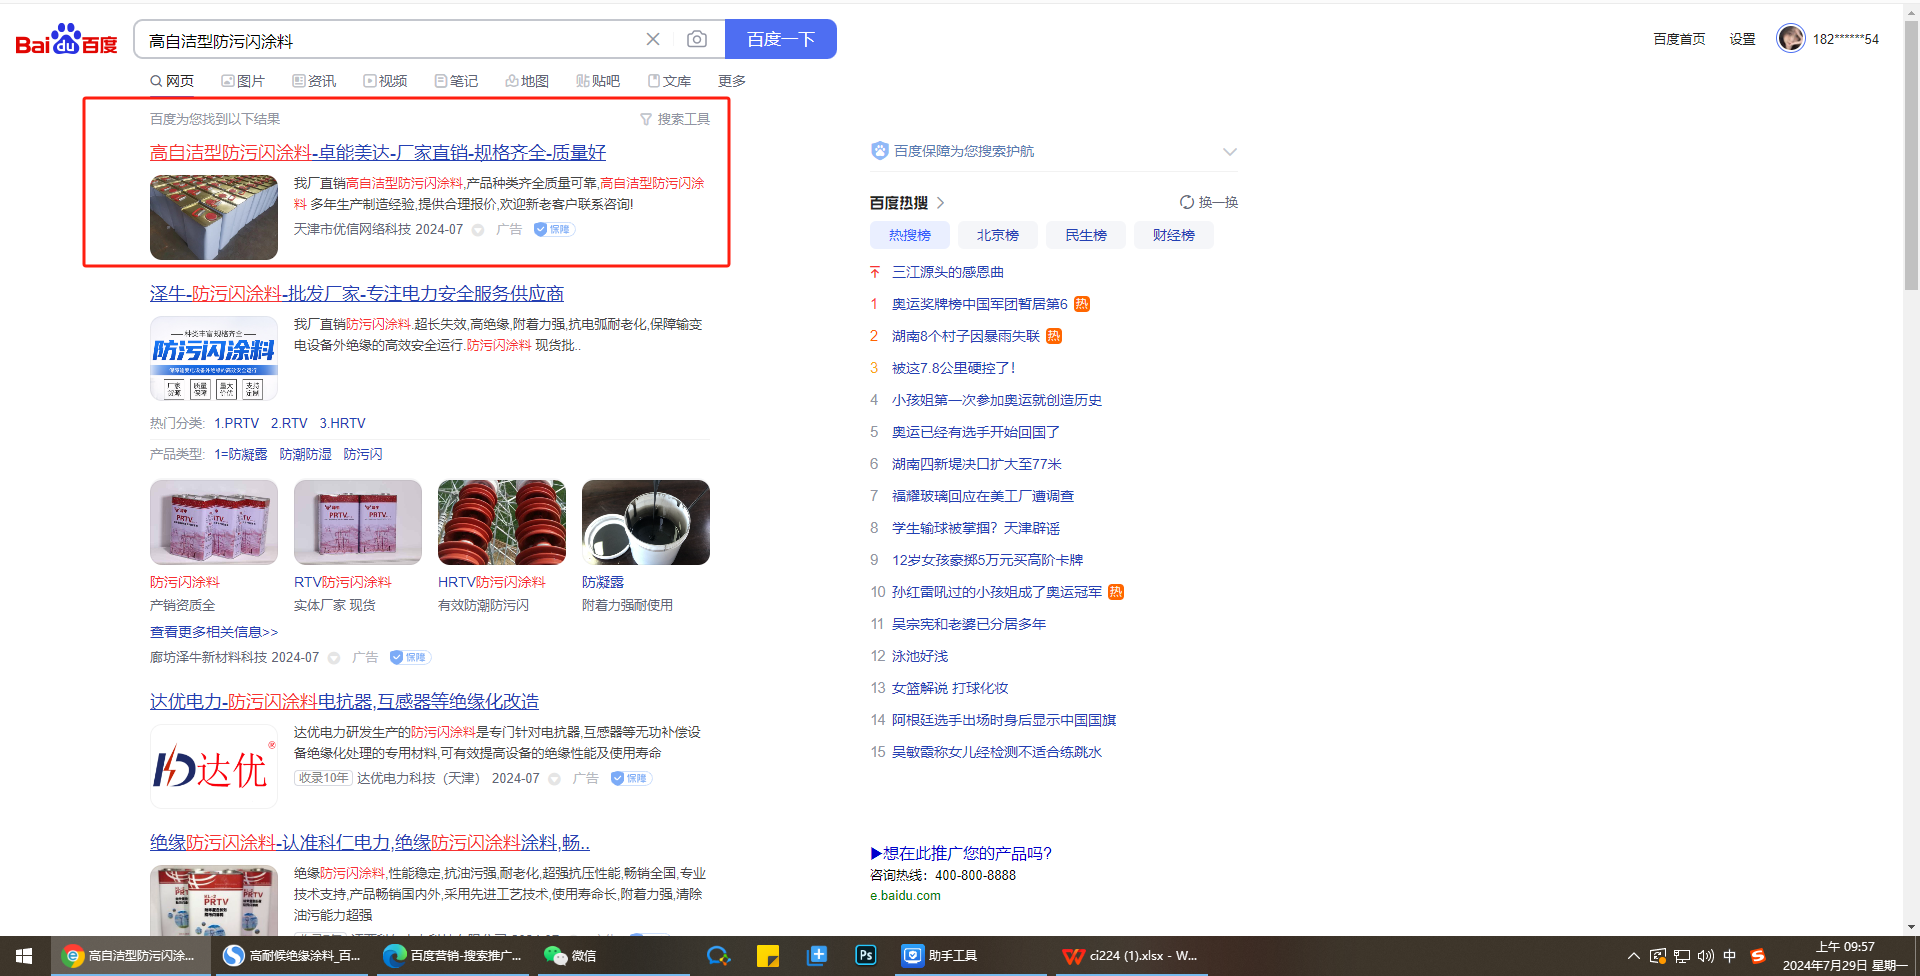Viewport: 1920px width, 976px height.
Task: Open the user profile avatar
Action: [1790, 39]
